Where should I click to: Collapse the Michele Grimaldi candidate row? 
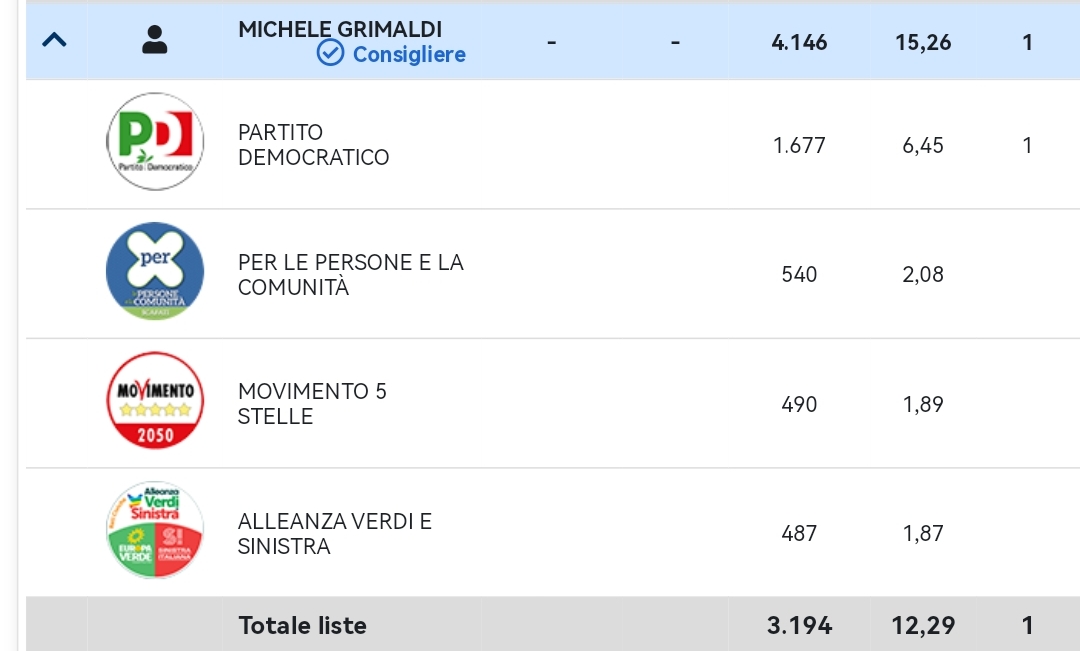coord(54,41)
